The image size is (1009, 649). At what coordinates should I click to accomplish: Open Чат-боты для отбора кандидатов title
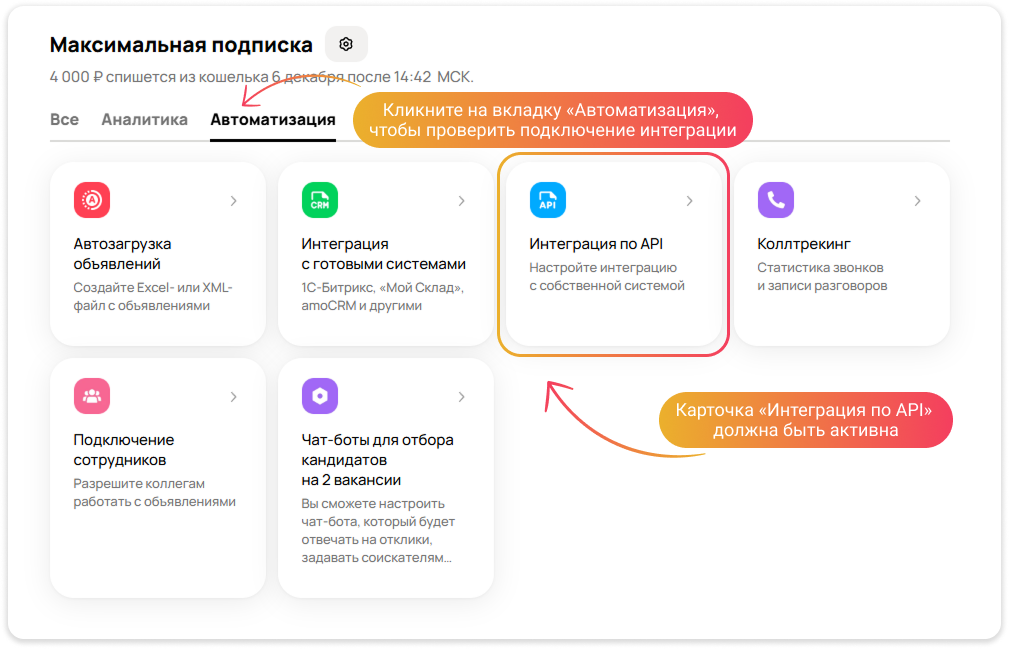pos(377,460)
